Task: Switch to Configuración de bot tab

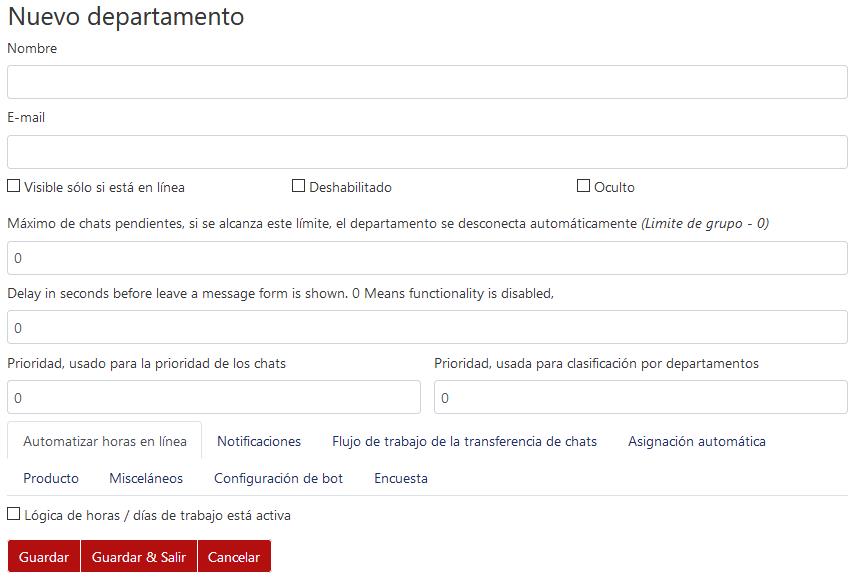Action: pos(278,478)
